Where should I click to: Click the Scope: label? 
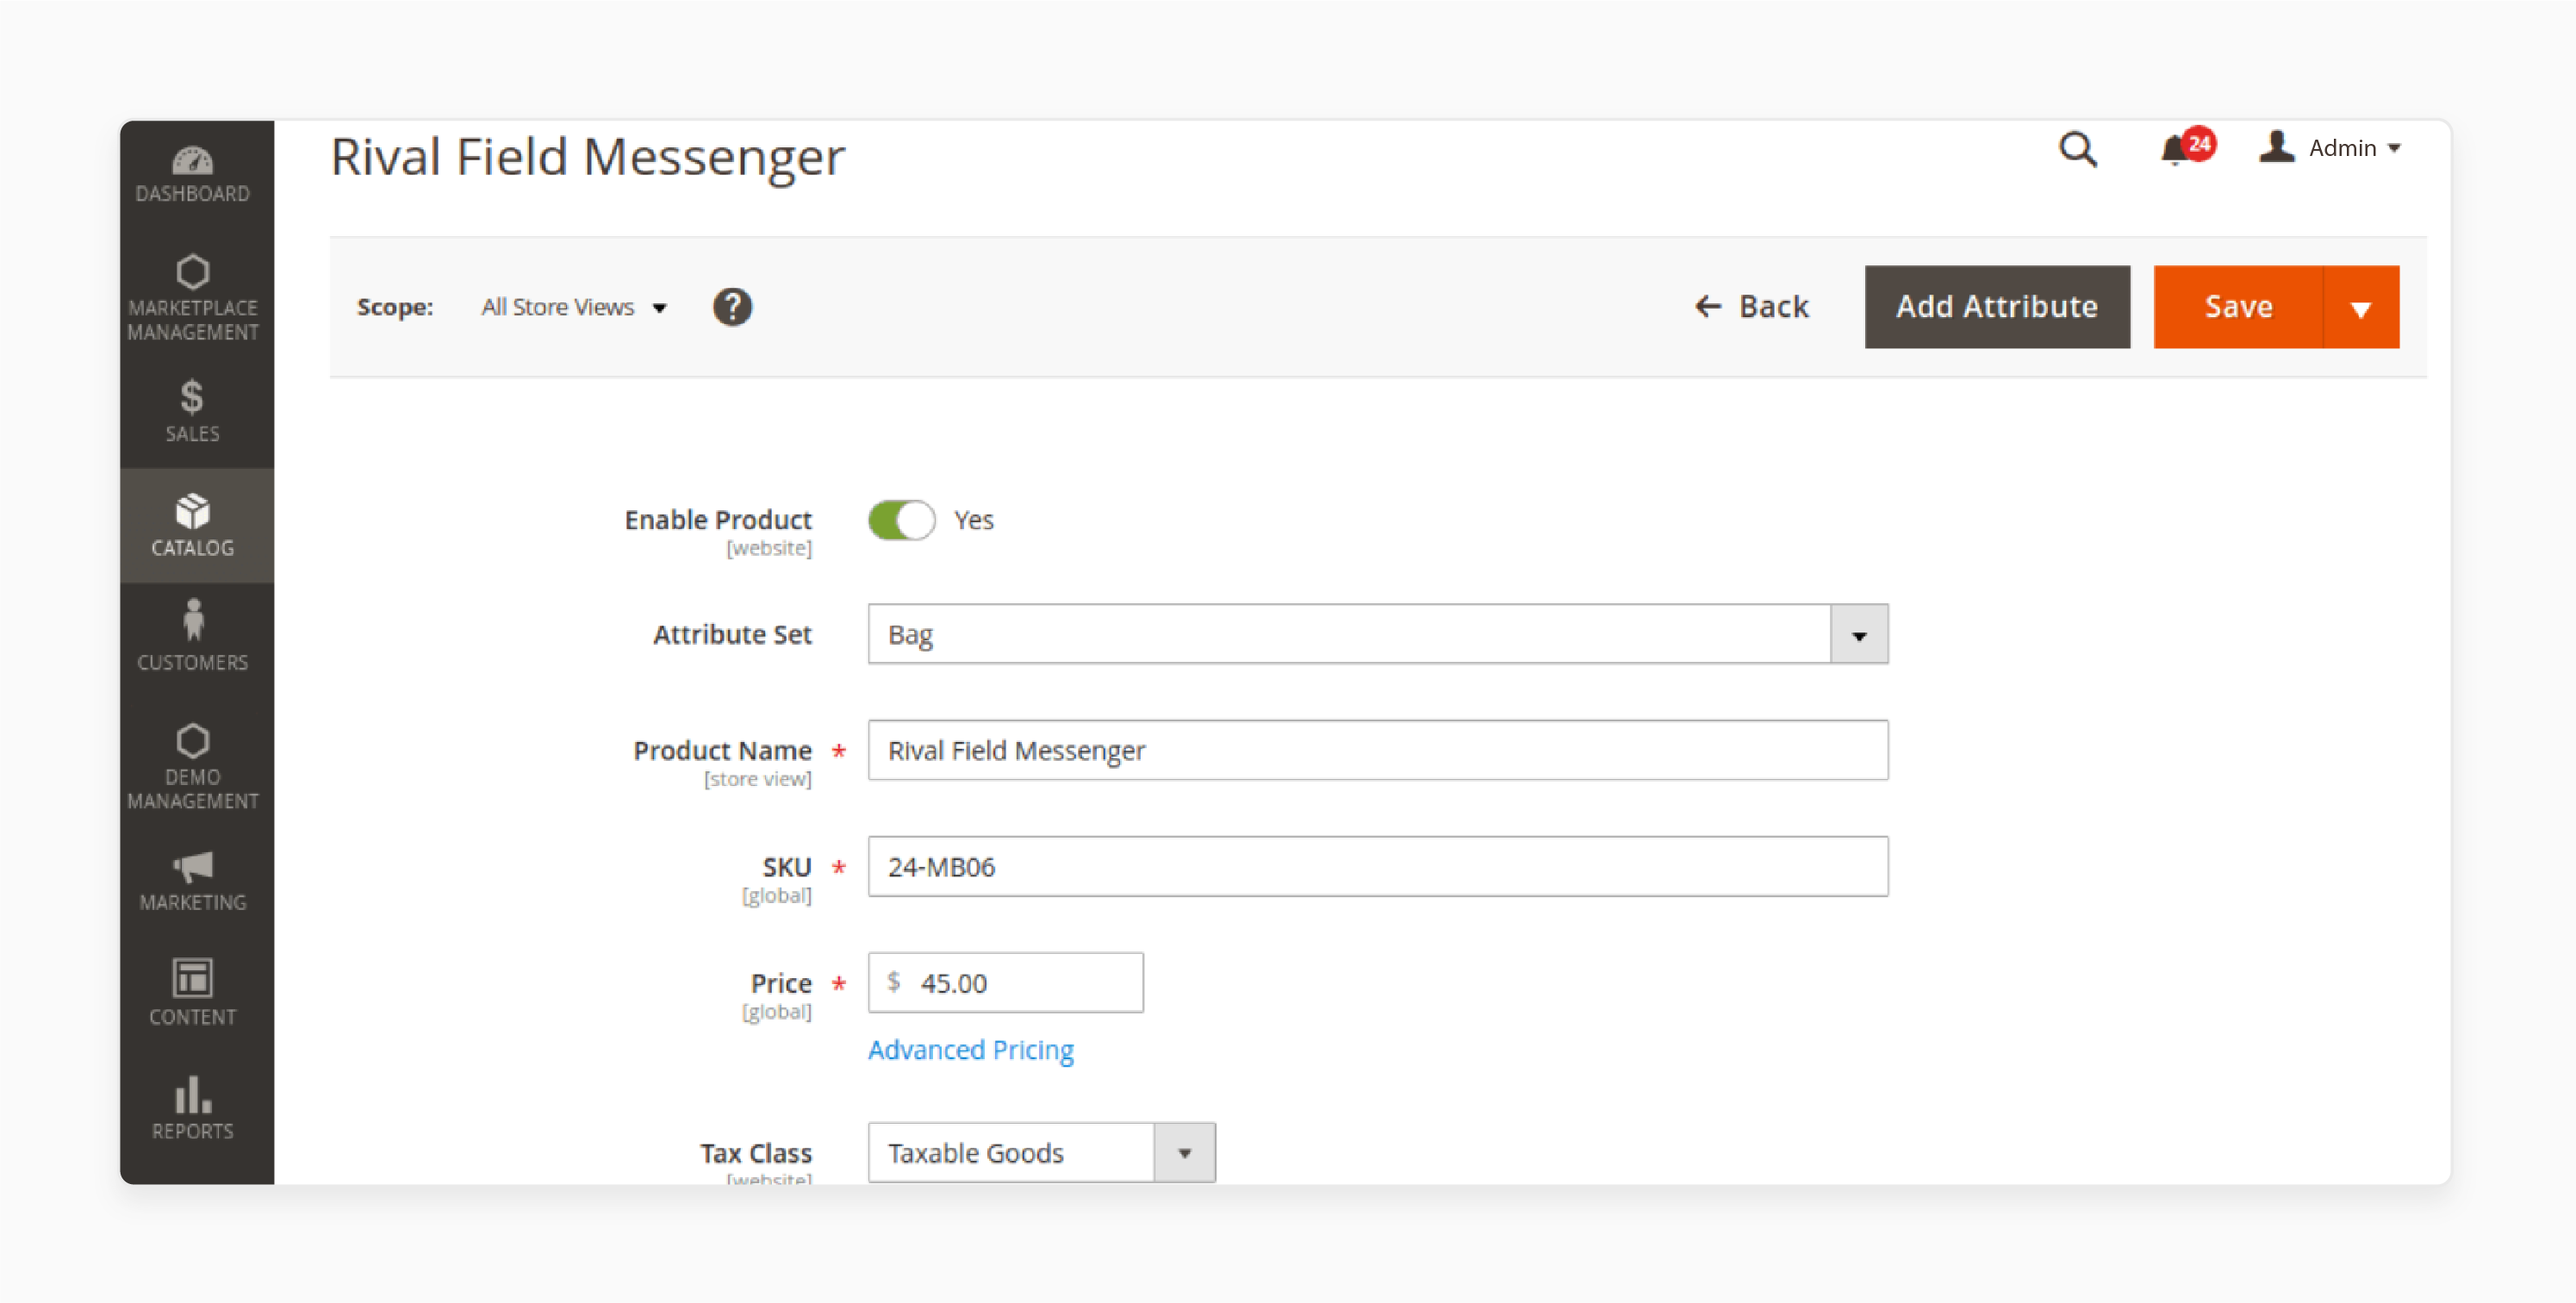click(395, 307)
